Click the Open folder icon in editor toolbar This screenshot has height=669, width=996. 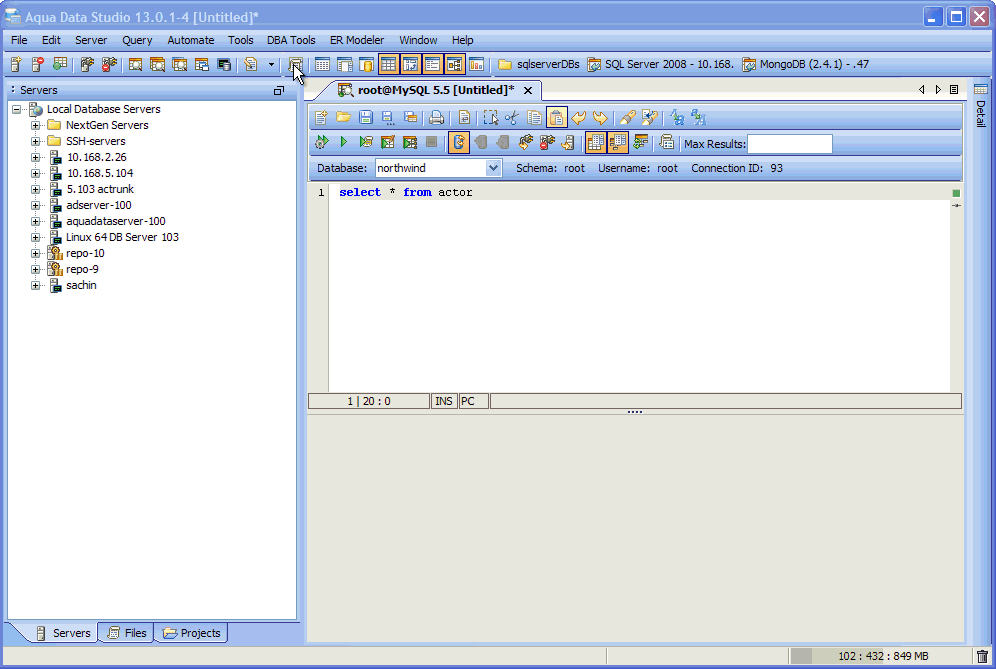[x=344, y=118]
